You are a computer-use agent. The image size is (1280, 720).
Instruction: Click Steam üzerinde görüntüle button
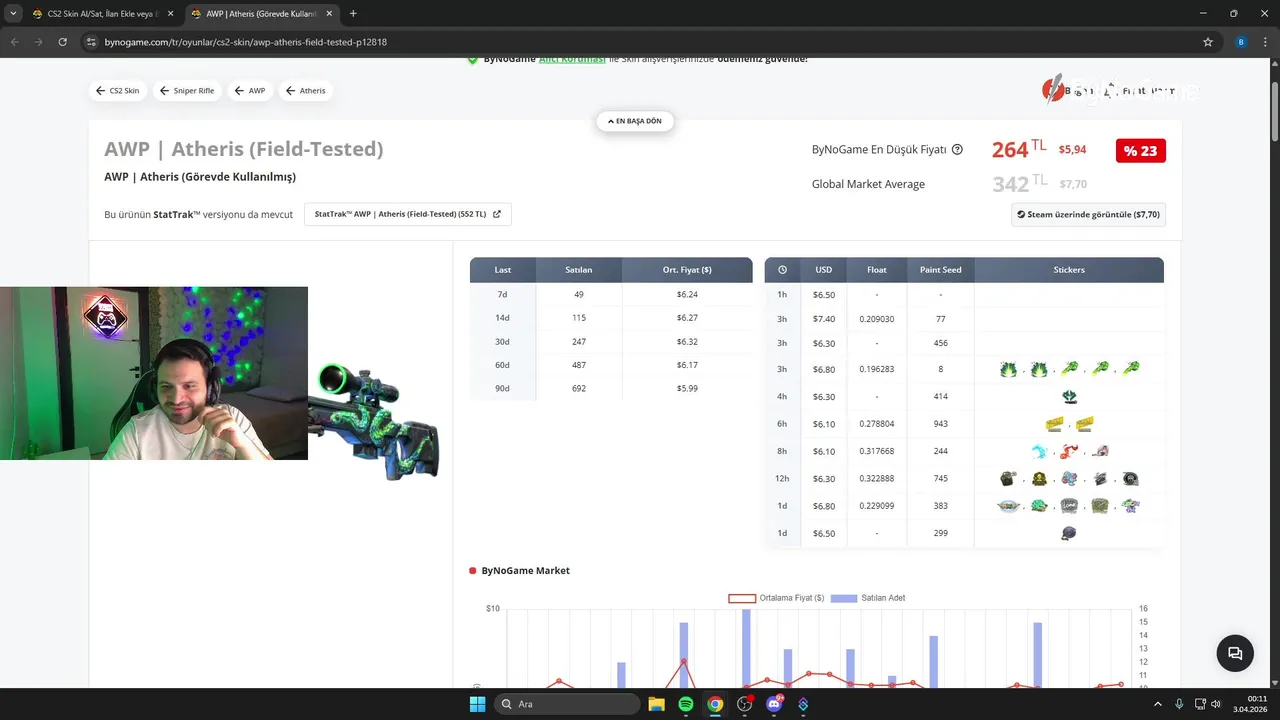point(1088,214)
